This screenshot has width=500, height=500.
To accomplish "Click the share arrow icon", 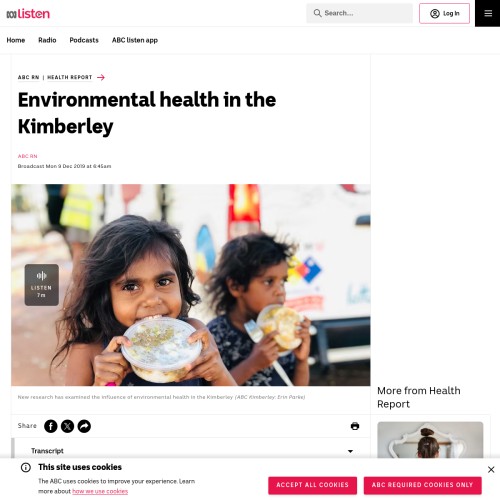I will (x=84, y=426).
